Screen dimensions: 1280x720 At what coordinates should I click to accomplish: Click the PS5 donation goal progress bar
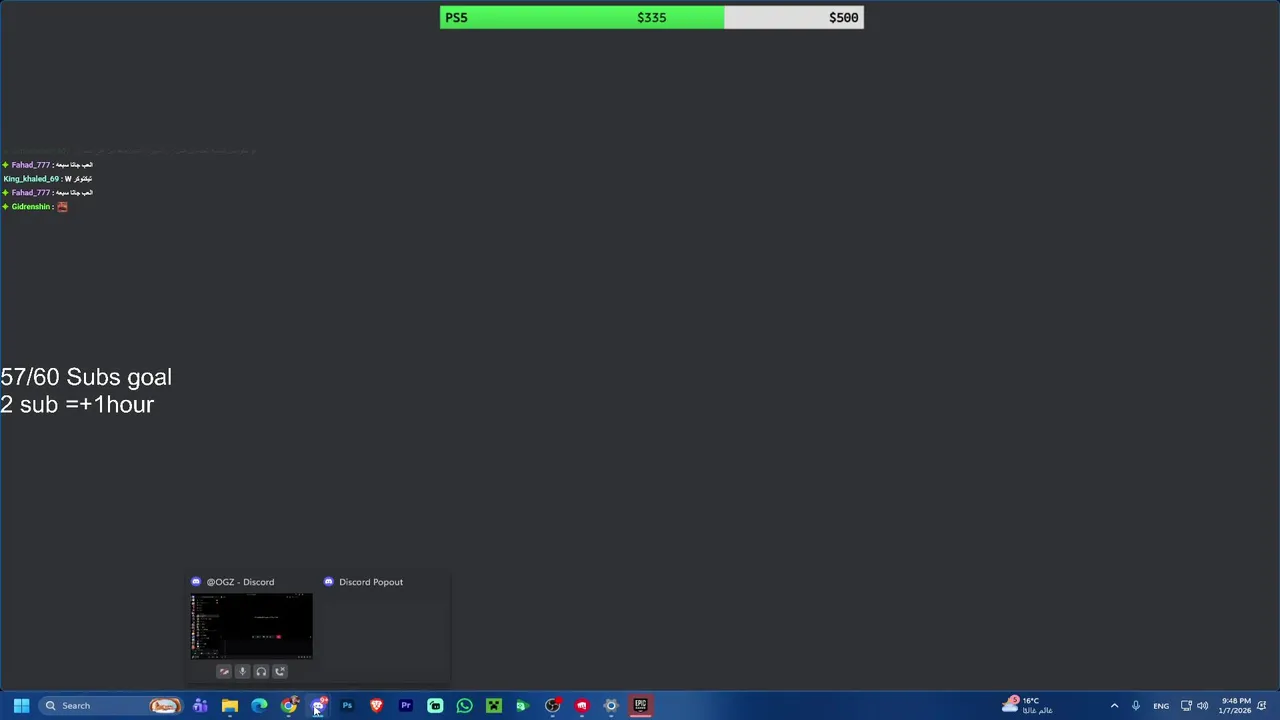click(x=652, y=17)
